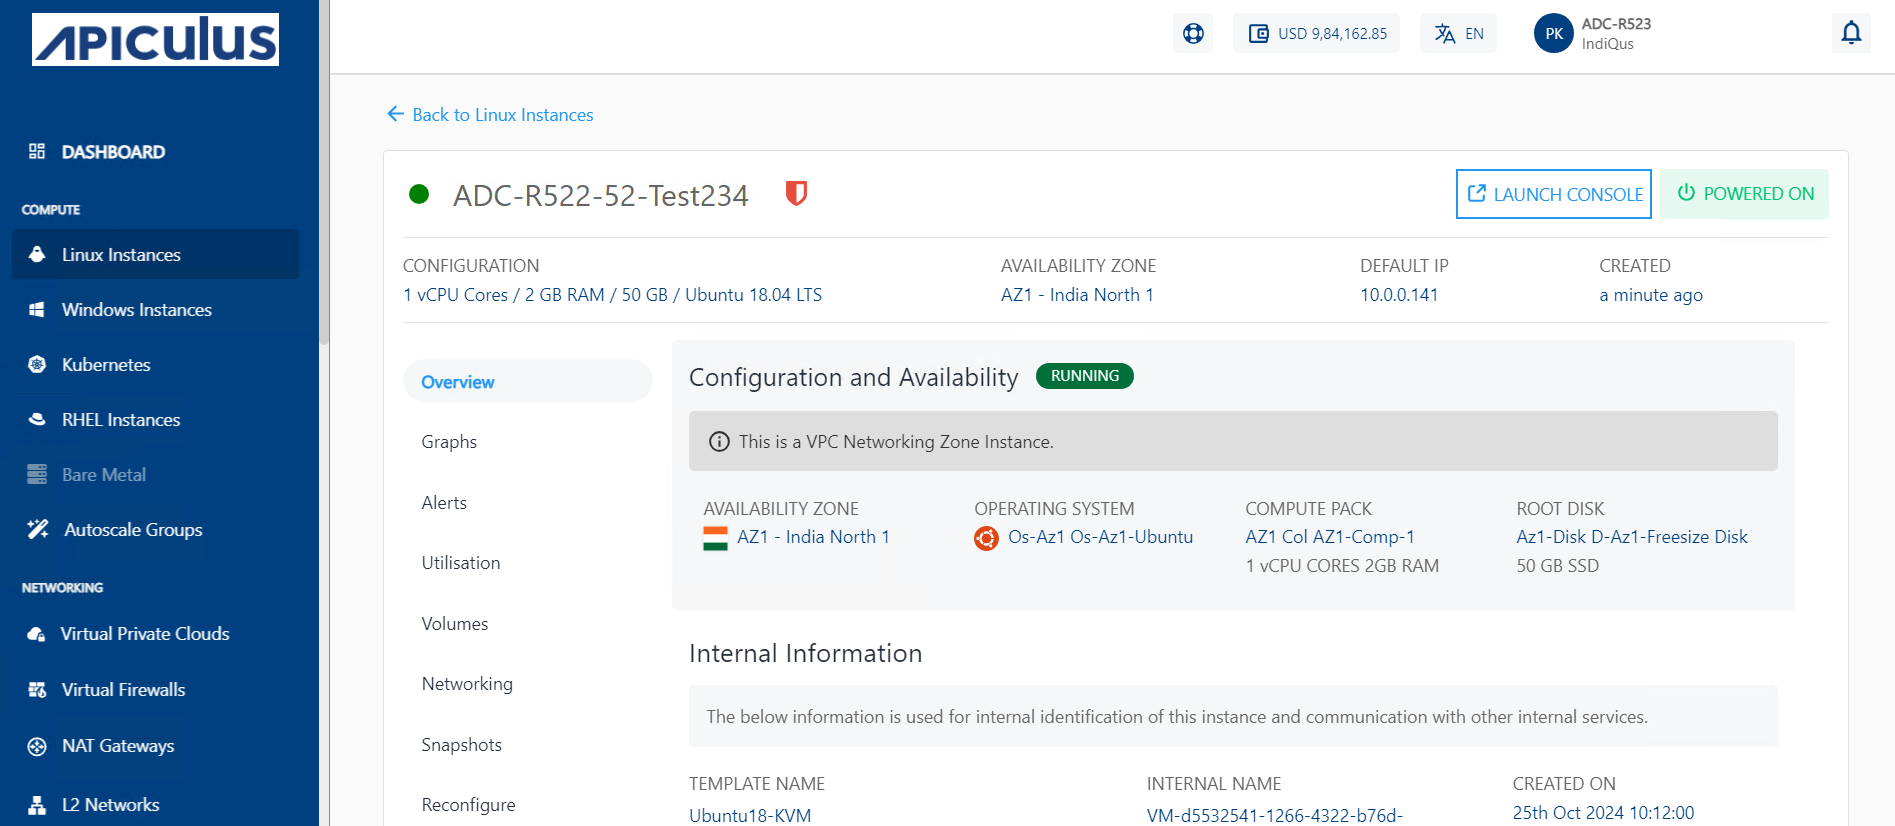Open the notifications bell
The height and width of the screenshot is (826, 1895).
[x=1851, y=33]
